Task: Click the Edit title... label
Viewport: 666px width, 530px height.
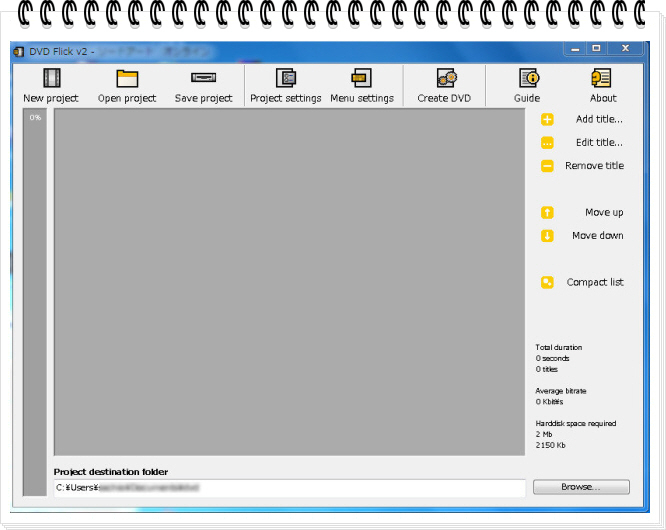Action: pos(599,142)
